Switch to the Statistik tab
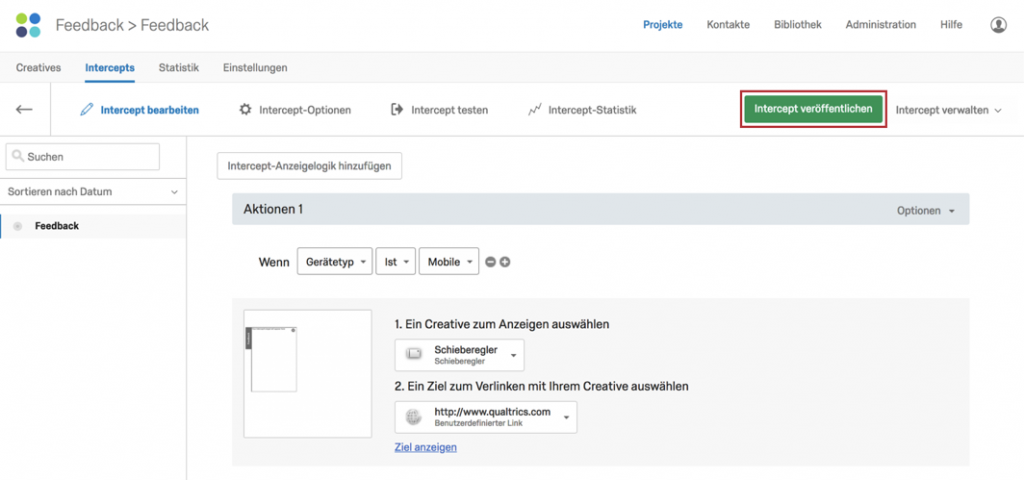The image size is (1024, 480). tap(179, 67)
